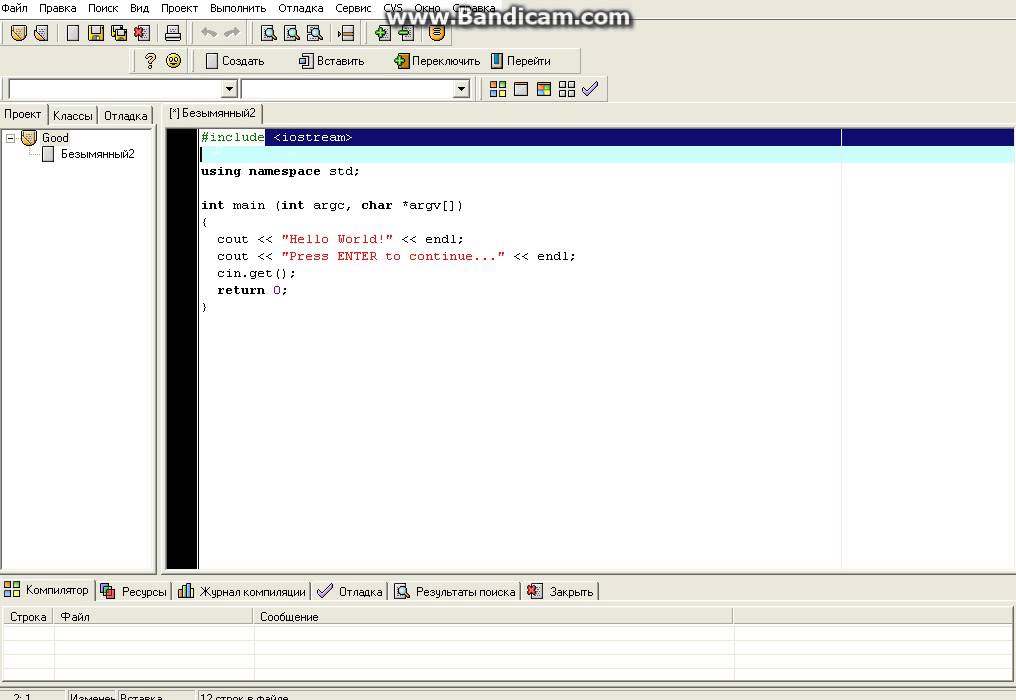1016x700 pixels.
Task: Select the Good project in tree
Action: (55, 138)
